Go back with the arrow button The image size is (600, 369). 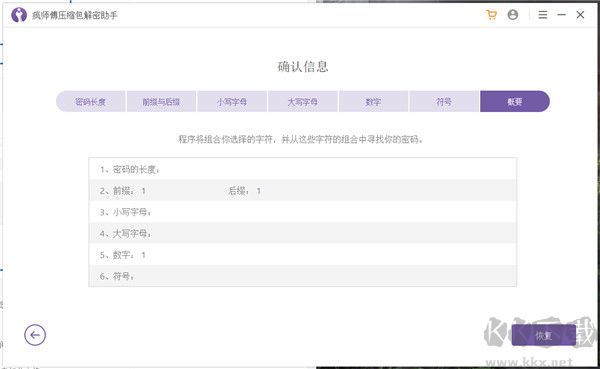coord(35,335)
